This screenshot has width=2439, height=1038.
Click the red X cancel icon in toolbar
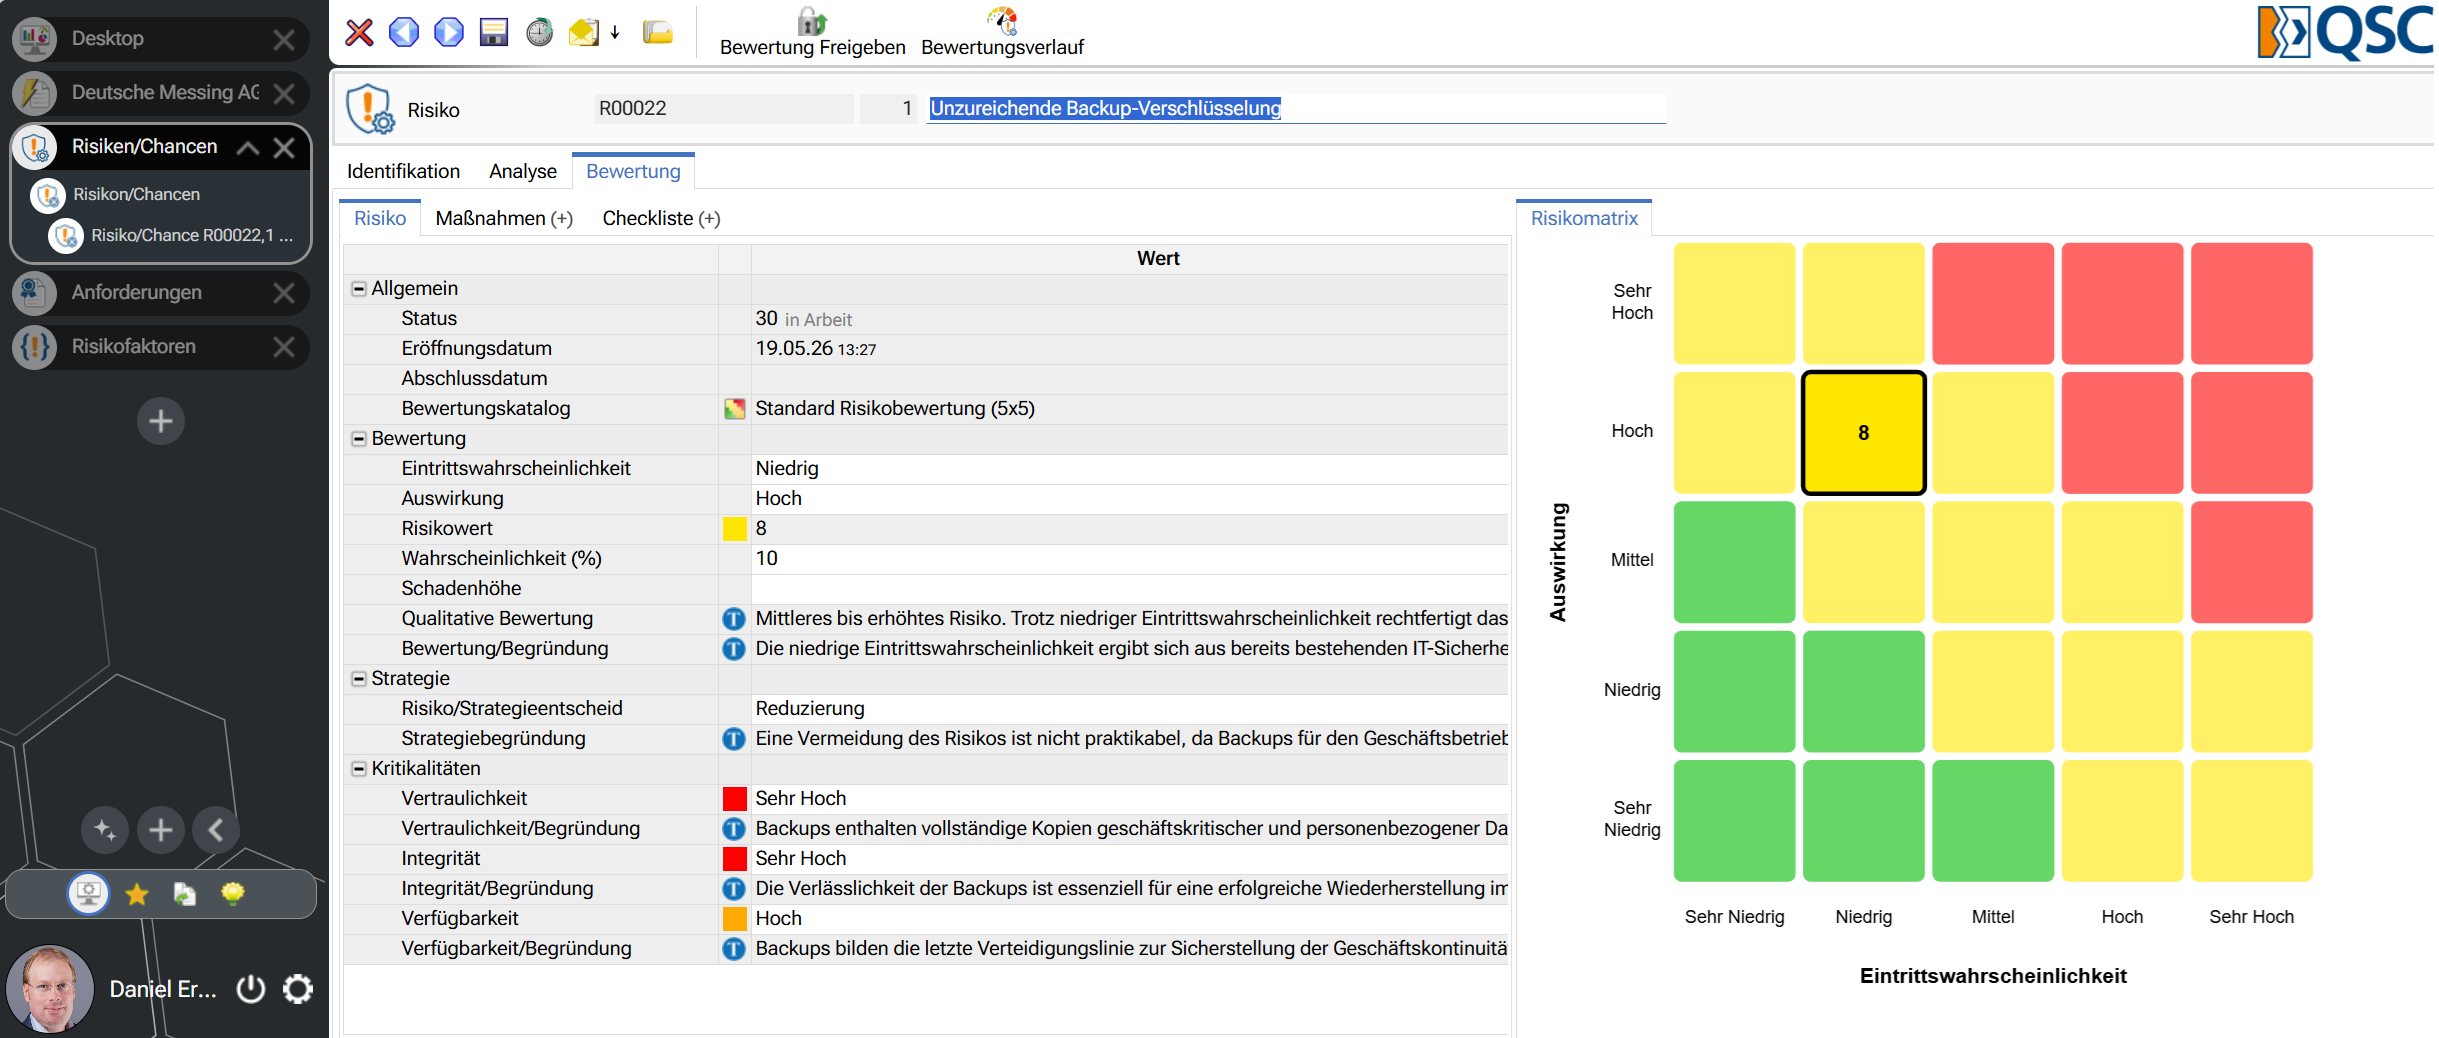point(359,33)
